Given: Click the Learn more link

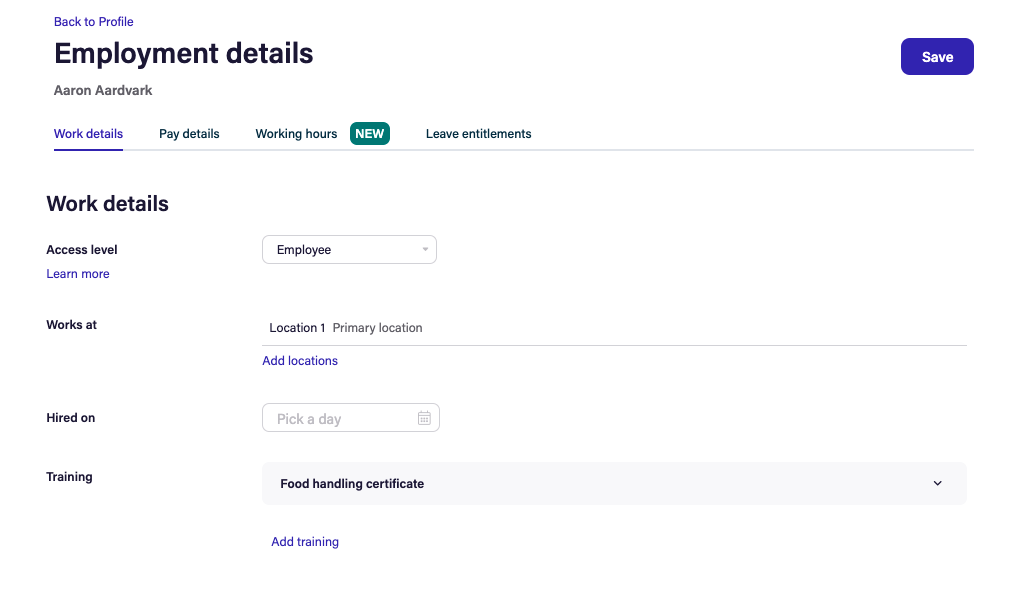Looking at the screenshot, I should point(78,274).
